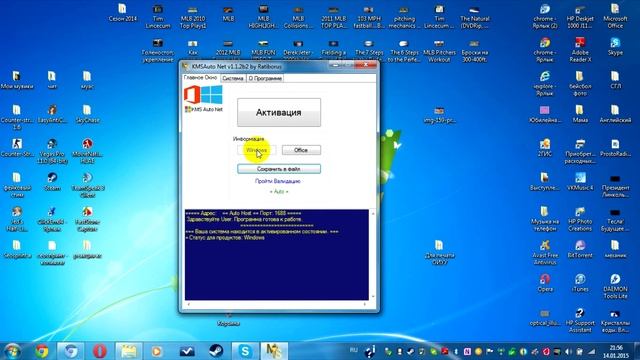Close the KMSAuto Net window

click(x=366, y=64)
